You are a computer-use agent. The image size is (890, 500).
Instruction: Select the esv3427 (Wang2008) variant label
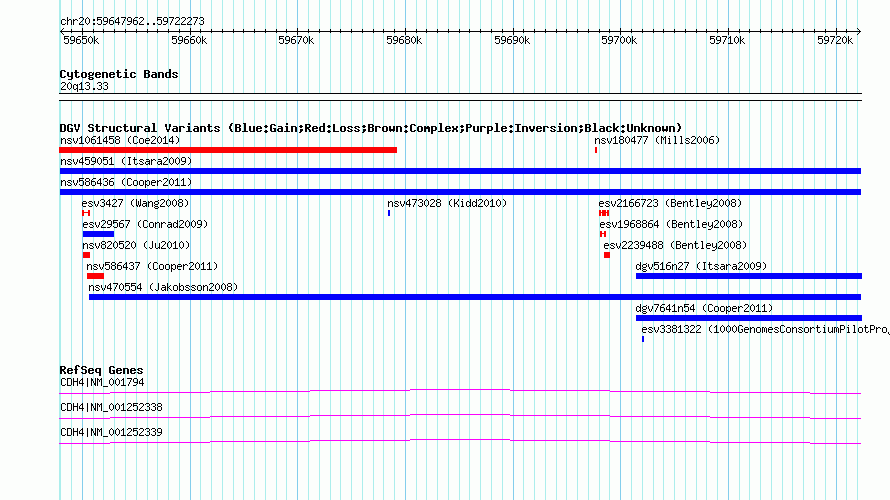point(135,203)
